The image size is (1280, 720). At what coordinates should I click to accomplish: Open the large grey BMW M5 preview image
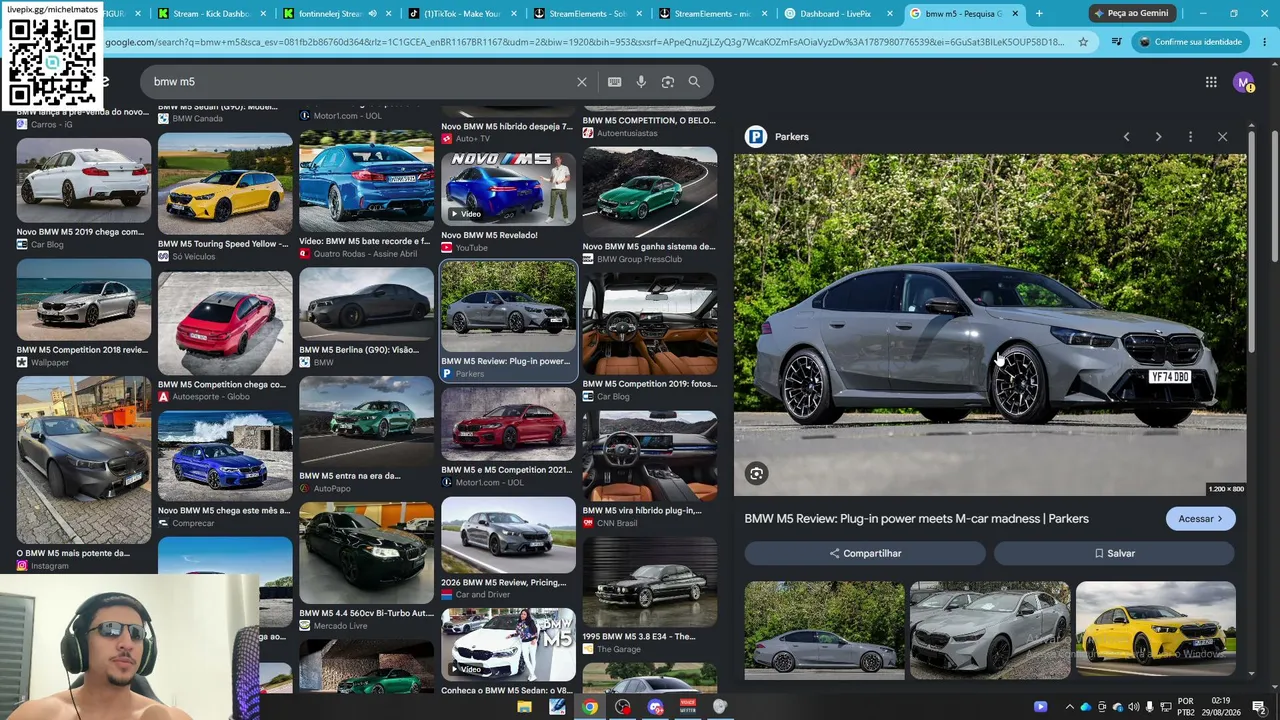(x=990, y=325)
